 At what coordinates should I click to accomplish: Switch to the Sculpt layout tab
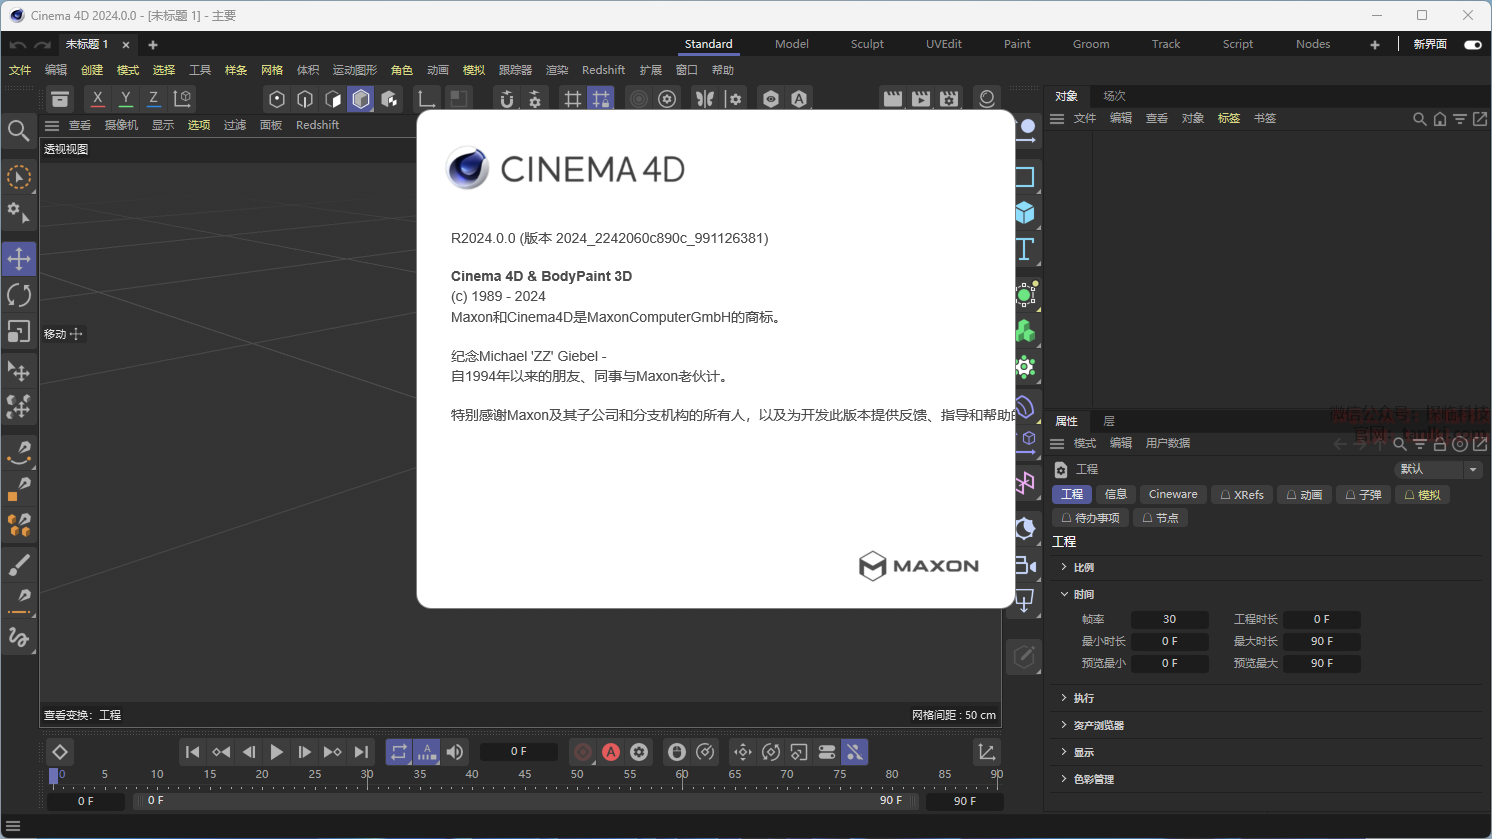[x=866, y=44]
